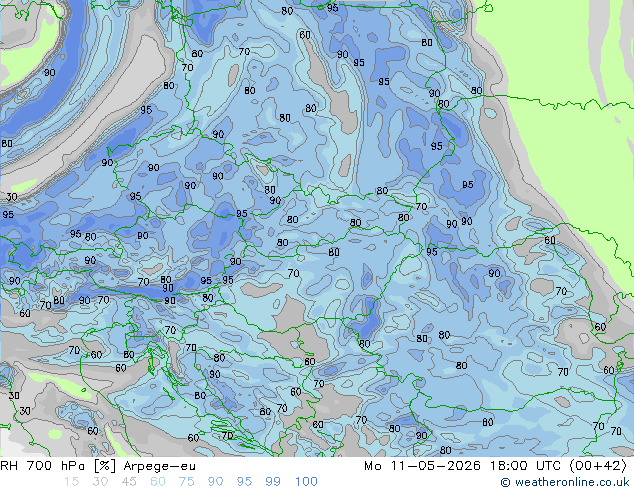Select the legend value 75
Viewport: 634px width, 490px height.
pyautogui.click(x=186, y=482)
